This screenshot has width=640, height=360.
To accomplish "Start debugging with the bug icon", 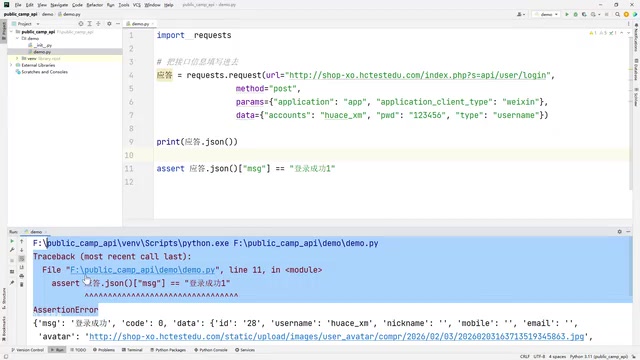I will tap(576, 14).
